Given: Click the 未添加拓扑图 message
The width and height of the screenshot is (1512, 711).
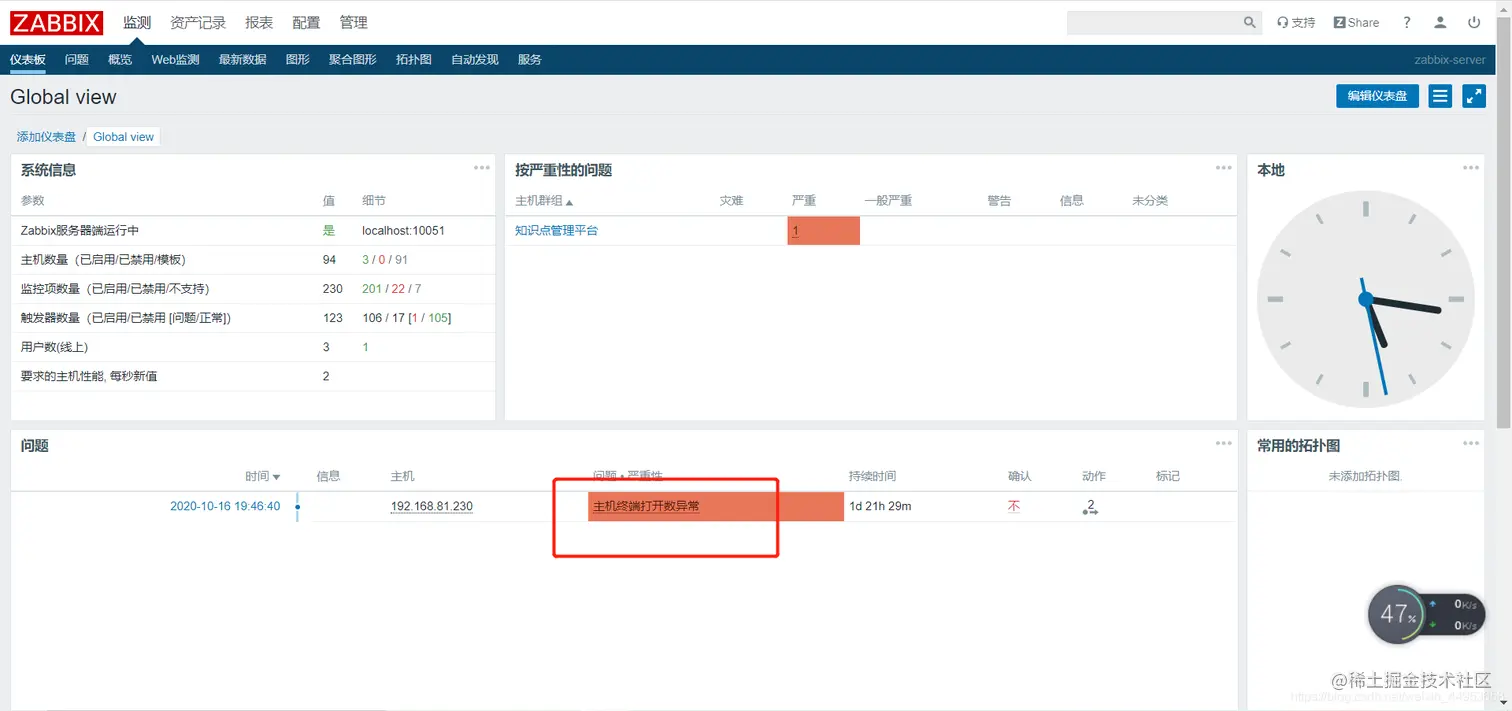Looking at the screenshot, I should [x=1365, y=477].
